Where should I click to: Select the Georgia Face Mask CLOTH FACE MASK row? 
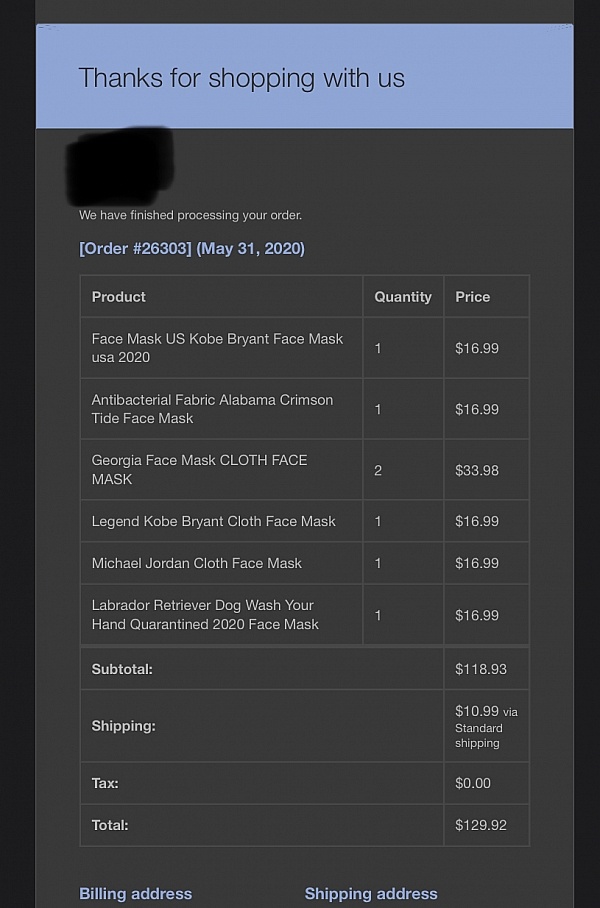[x=305, y=470]
